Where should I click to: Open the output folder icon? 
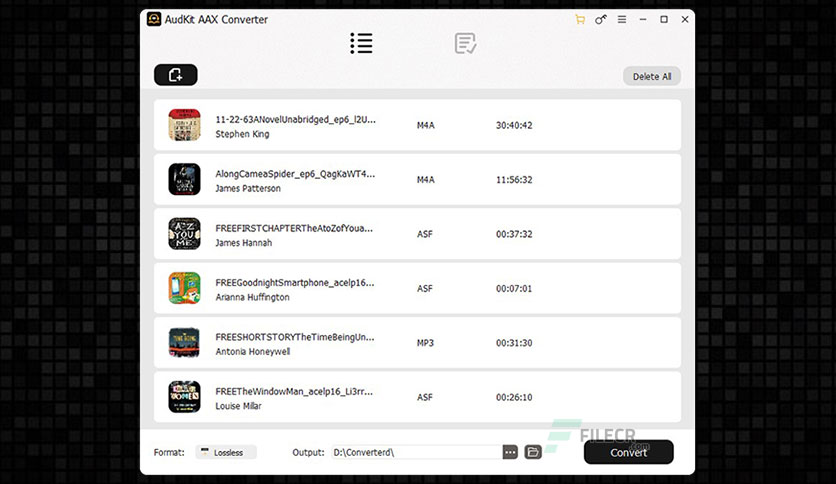(x=533, y=452)
